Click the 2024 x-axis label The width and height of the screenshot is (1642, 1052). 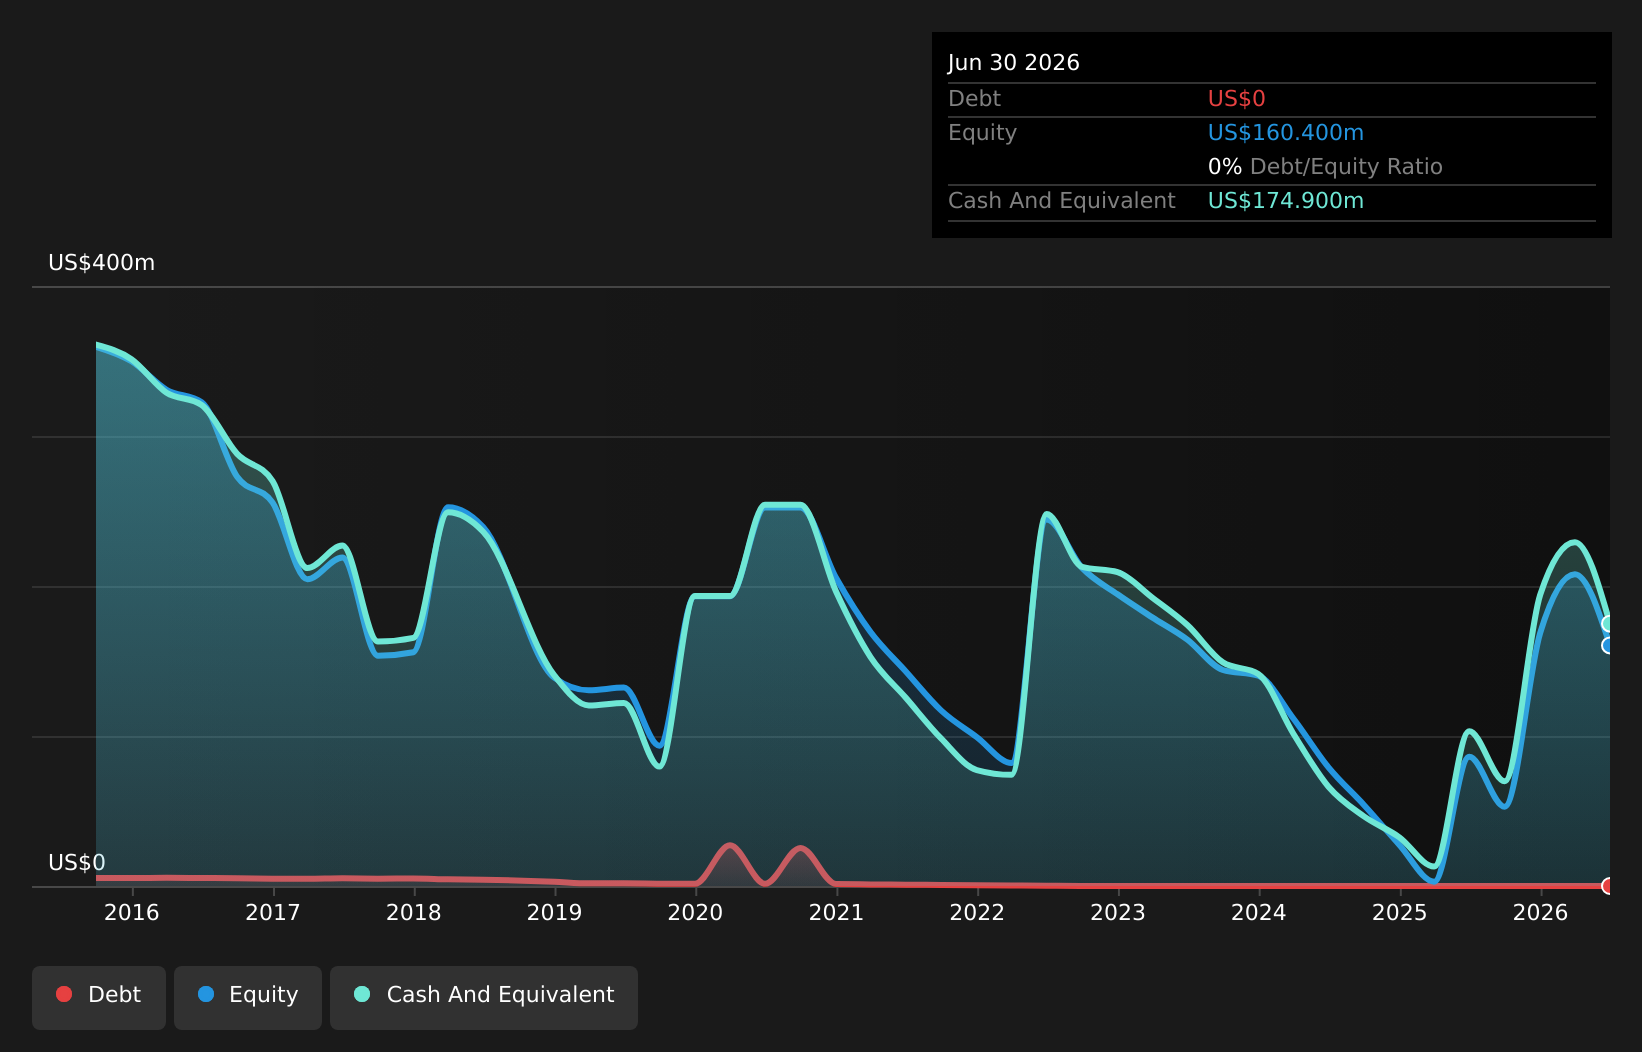click(x=1259, y=912)
